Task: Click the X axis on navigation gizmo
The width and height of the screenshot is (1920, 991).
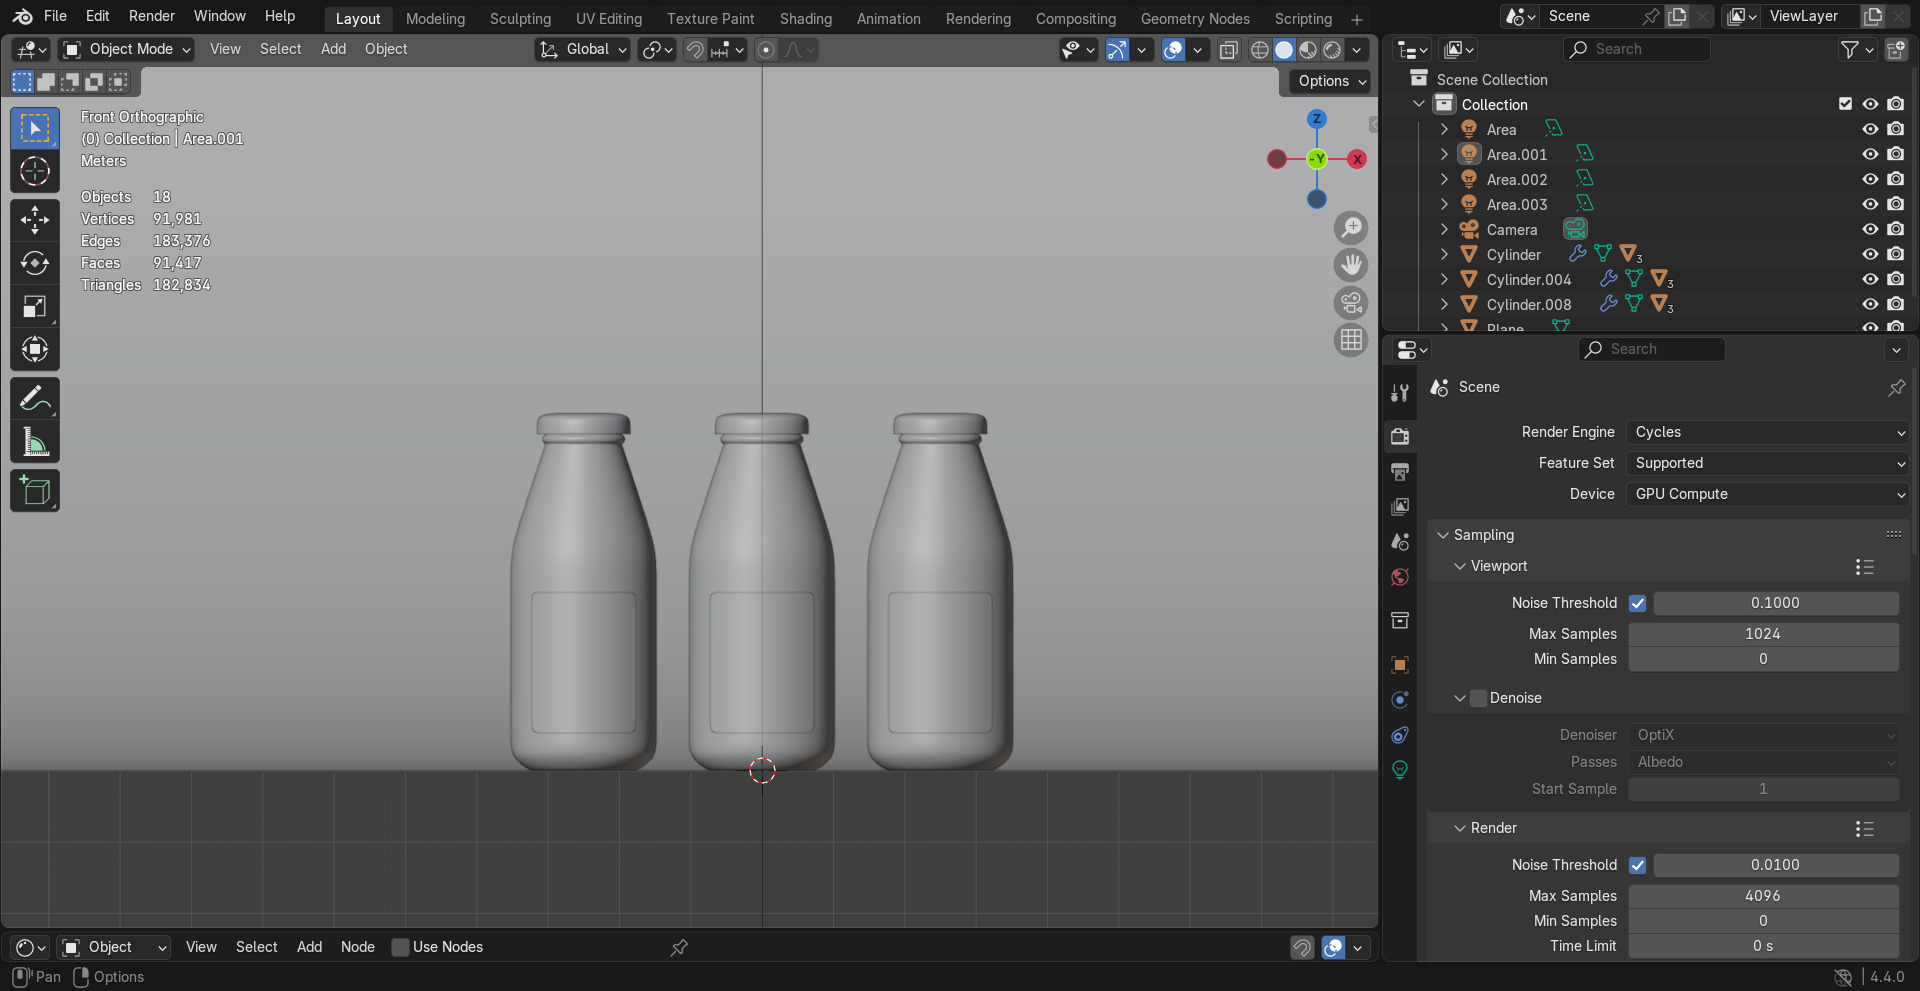Action: click(x=1357, y=159)
